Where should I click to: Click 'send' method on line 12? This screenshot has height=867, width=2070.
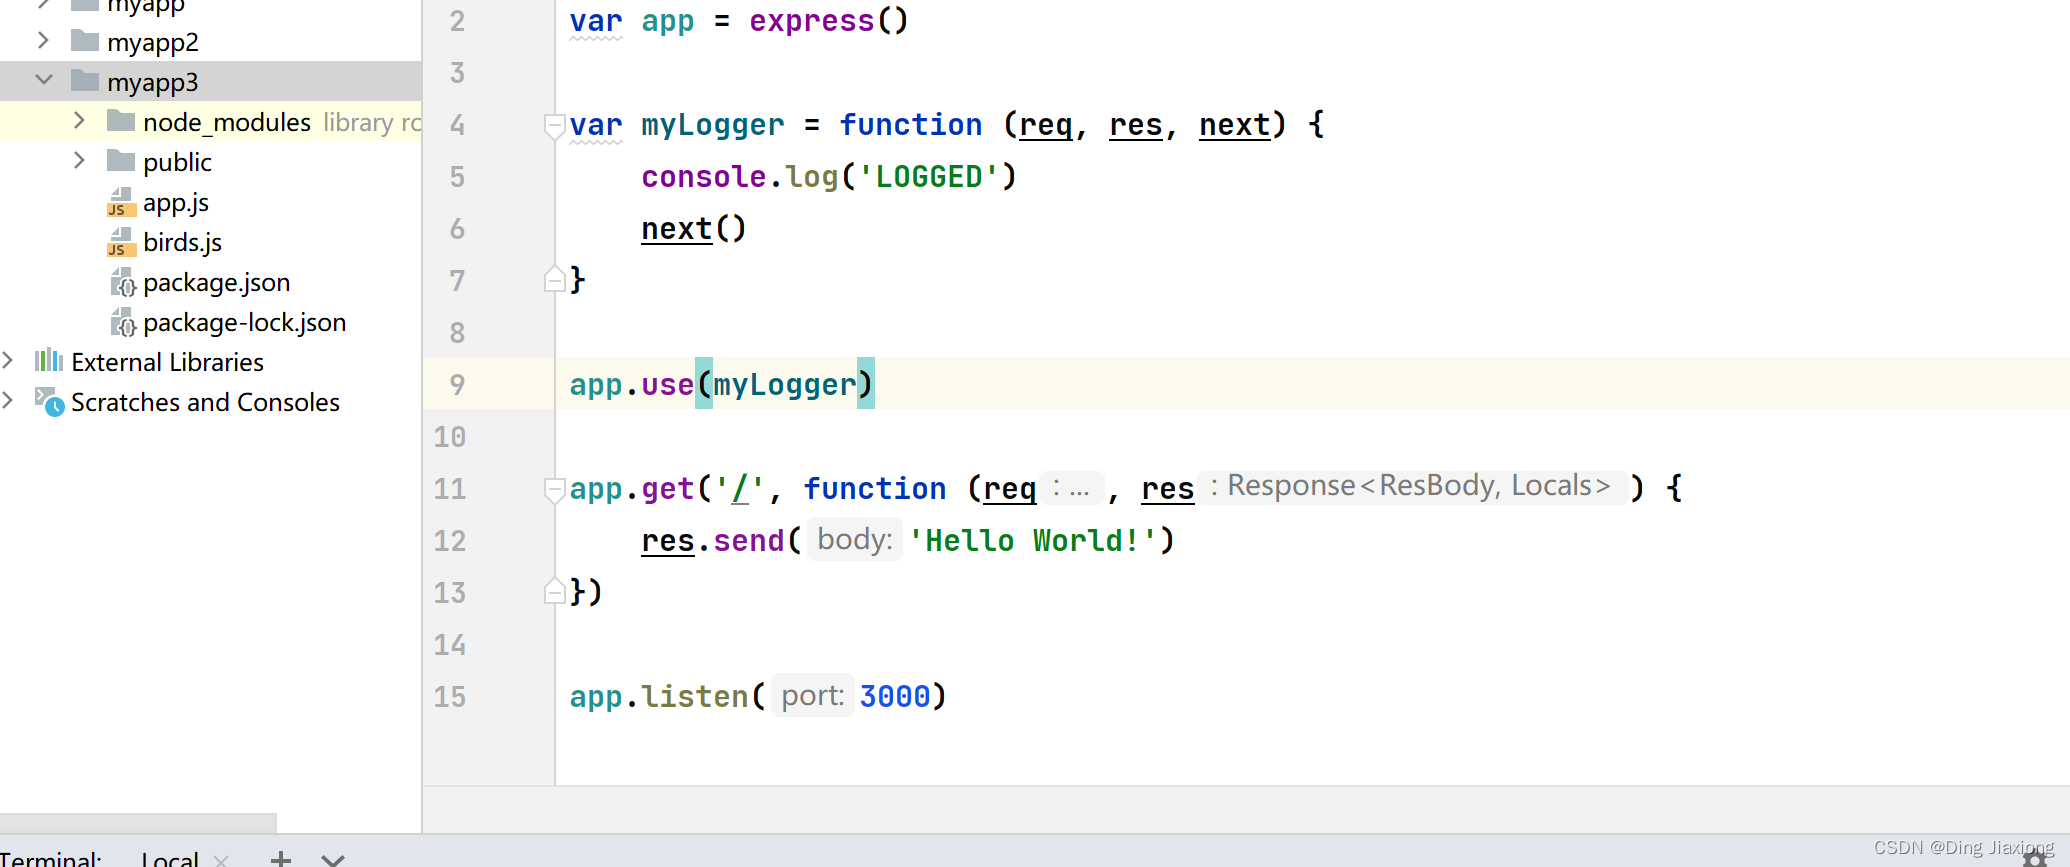(748, 541)
